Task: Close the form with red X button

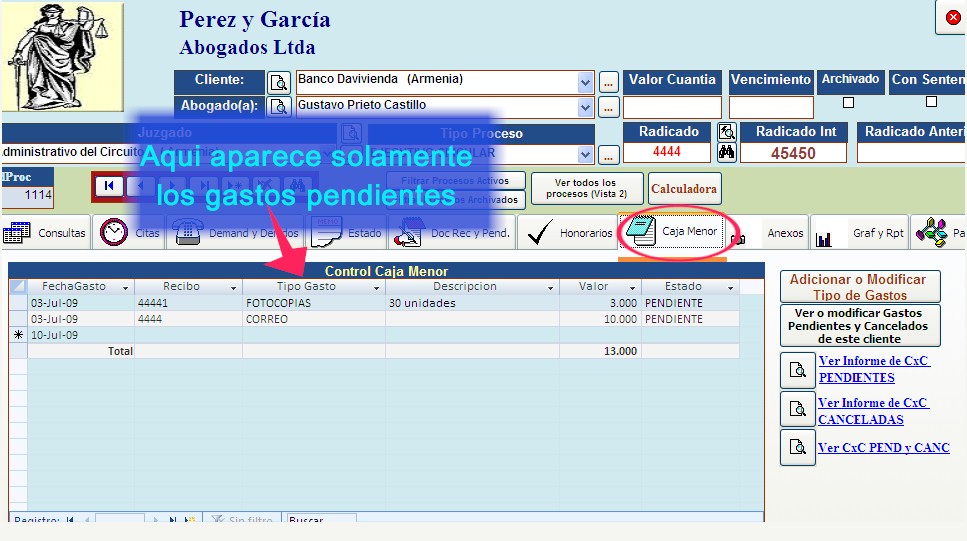Action: point(953,17)
